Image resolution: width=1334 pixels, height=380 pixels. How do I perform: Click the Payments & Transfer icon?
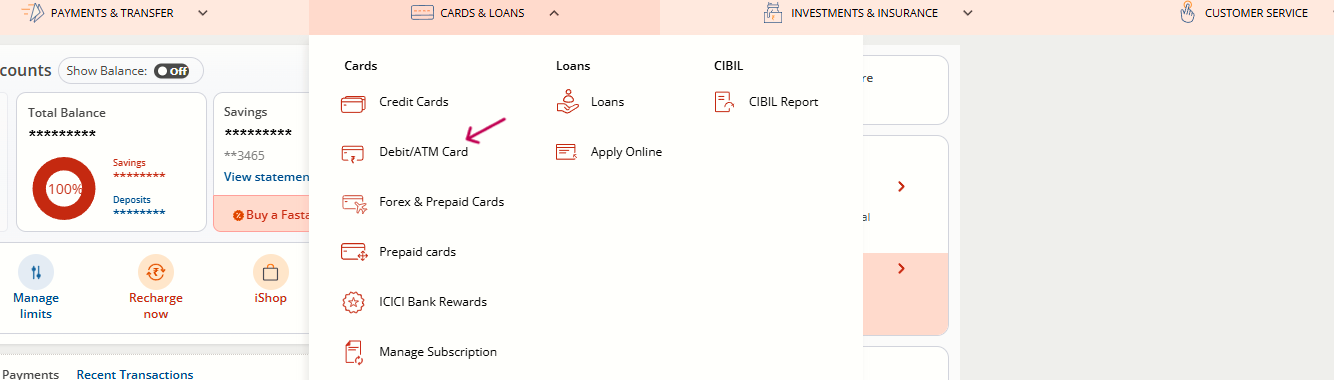point(32,13)
